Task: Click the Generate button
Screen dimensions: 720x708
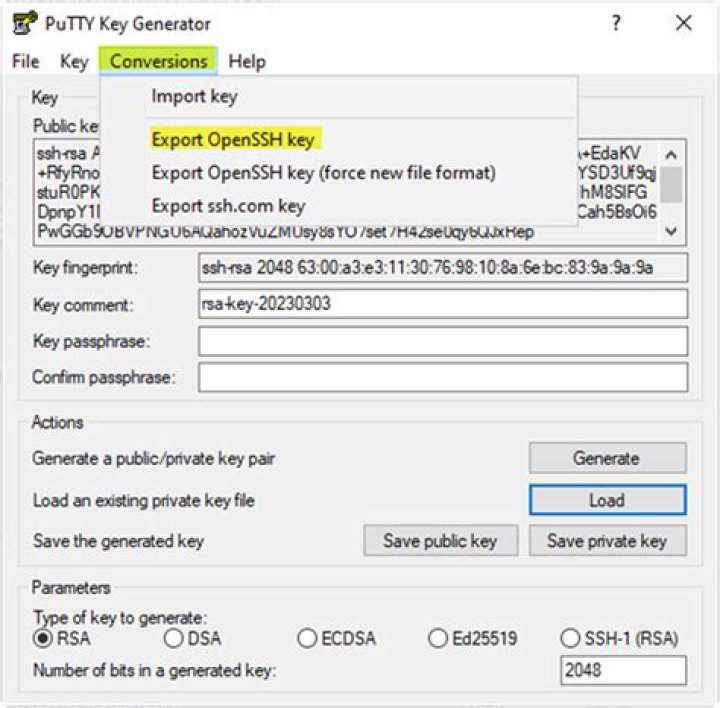Action: click(x=608, y=458)
